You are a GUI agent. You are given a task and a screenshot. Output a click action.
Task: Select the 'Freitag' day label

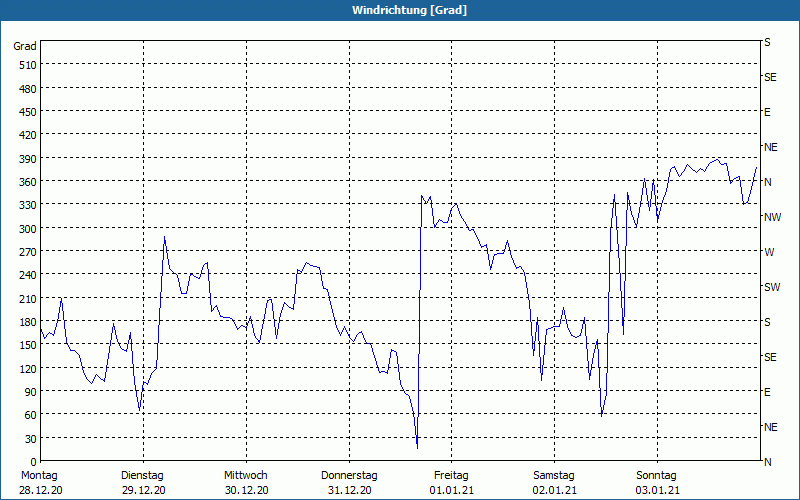pyautogui.click(x=451, y=476)
